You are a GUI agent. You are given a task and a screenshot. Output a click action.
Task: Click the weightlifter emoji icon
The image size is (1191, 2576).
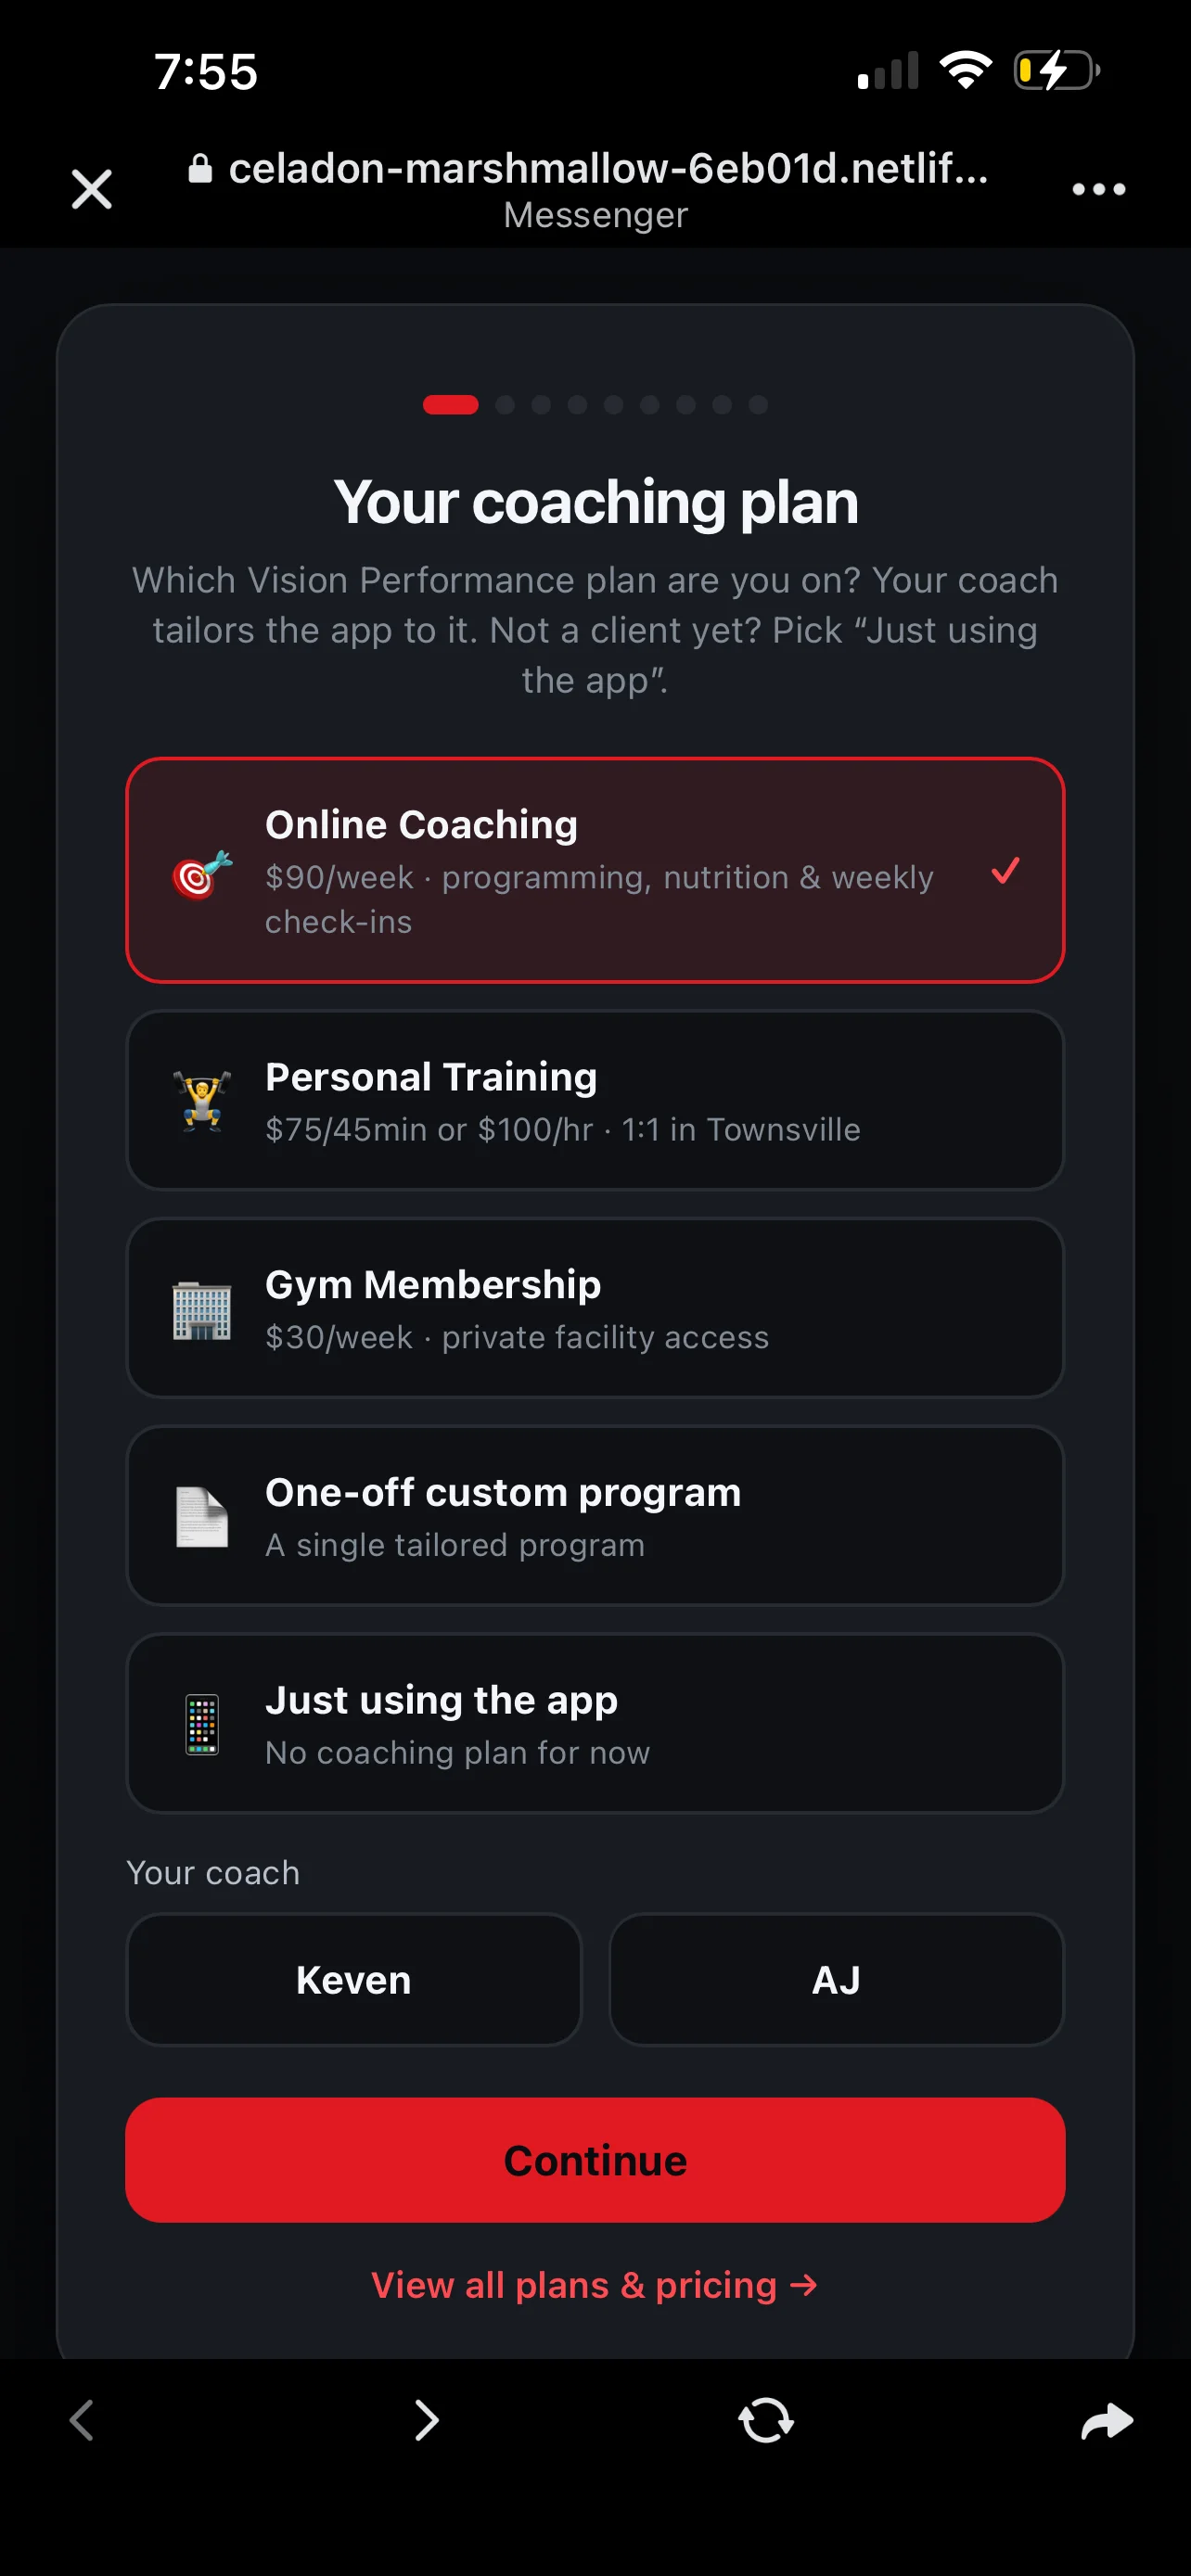click(x=202, y=1100)
